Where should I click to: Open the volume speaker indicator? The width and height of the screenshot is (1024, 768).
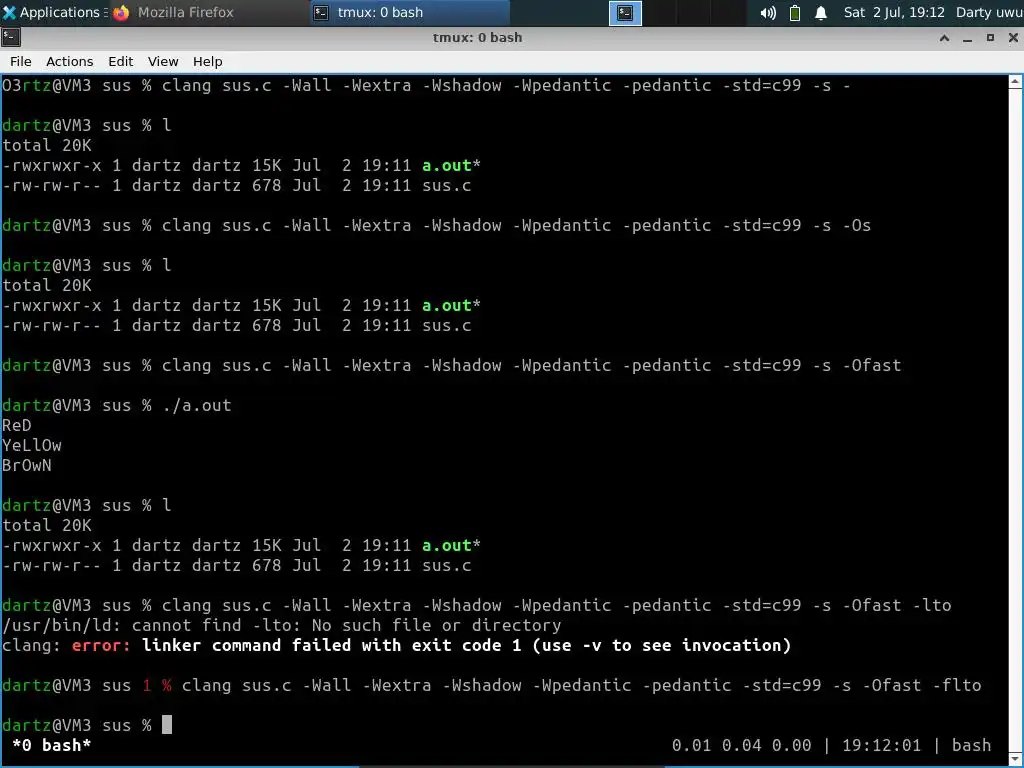tap(768, 12)
